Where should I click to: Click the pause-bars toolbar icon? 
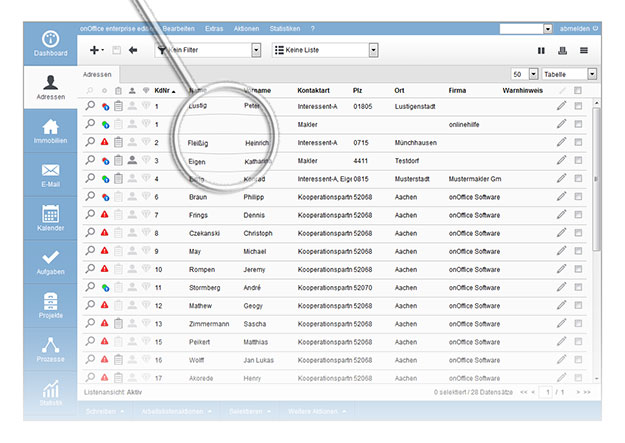click(x=541, y=50)
